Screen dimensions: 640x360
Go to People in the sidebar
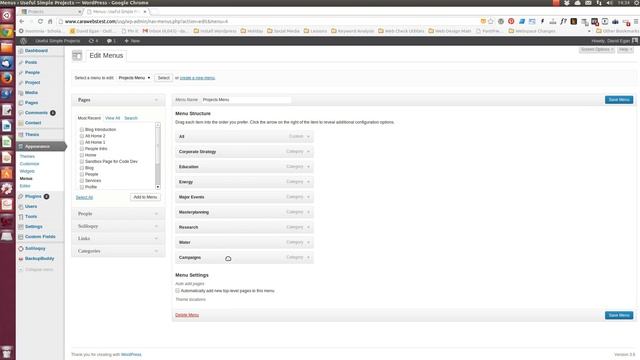[x=32, y=73]
